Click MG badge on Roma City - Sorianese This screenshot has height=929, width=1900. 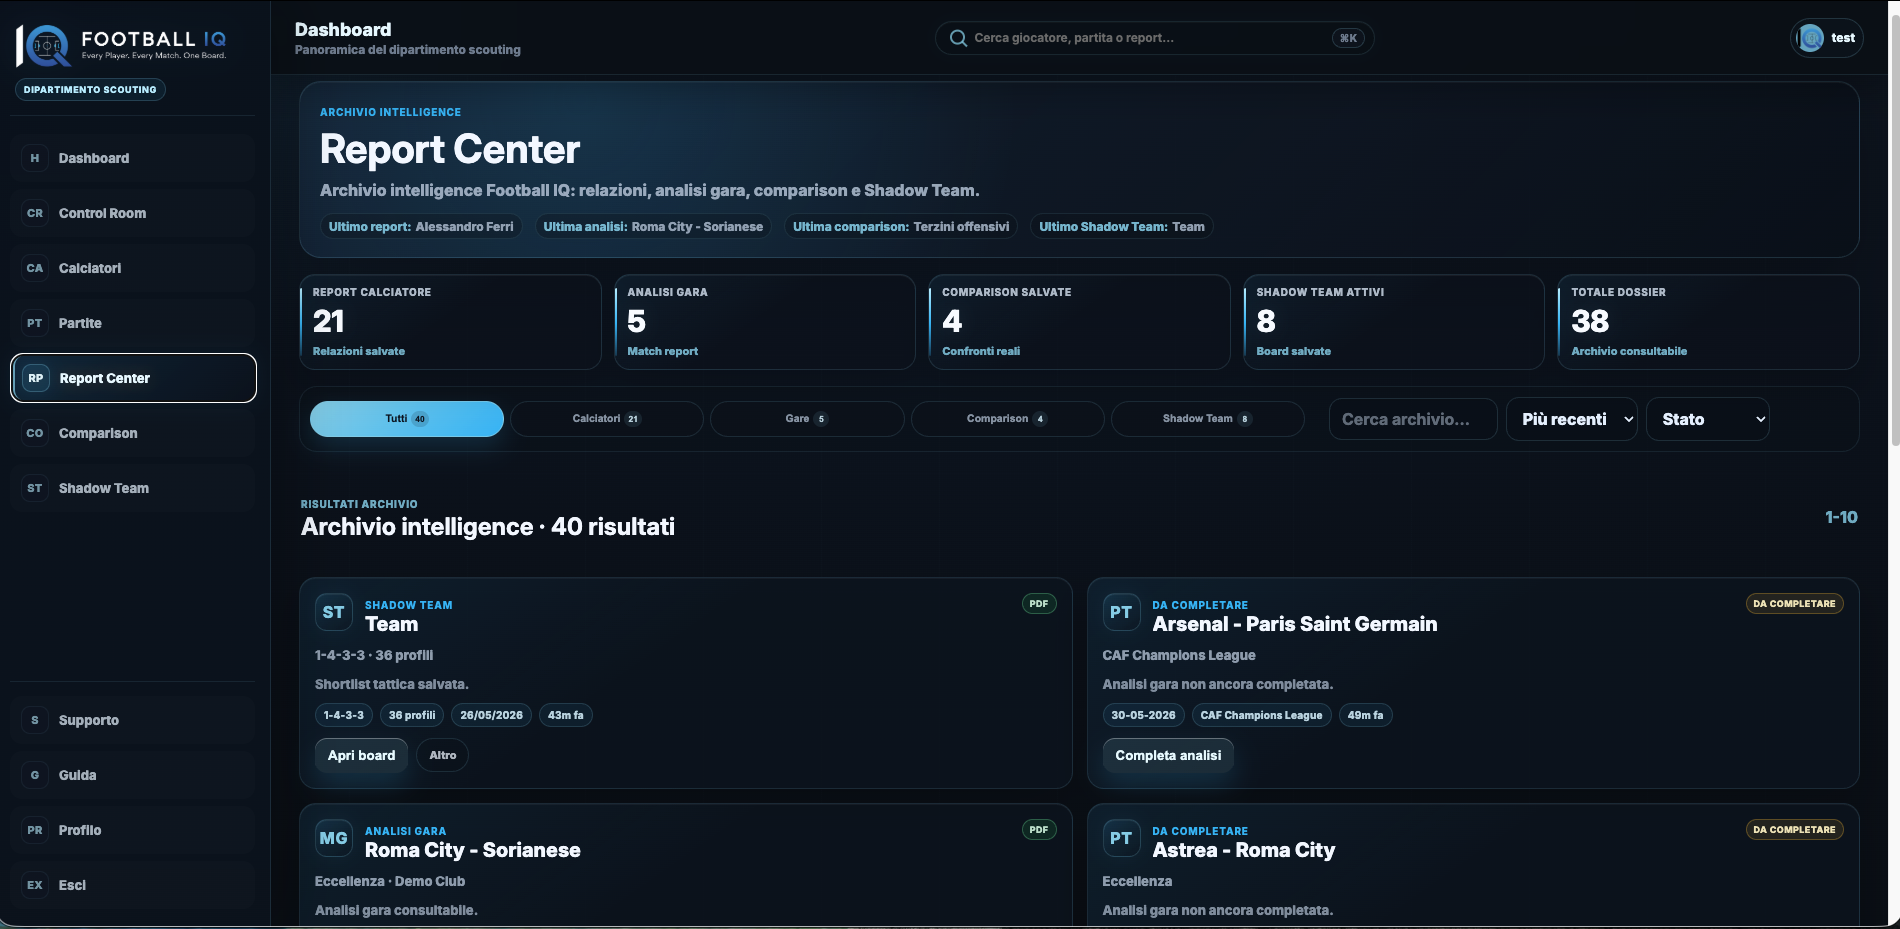334,839
